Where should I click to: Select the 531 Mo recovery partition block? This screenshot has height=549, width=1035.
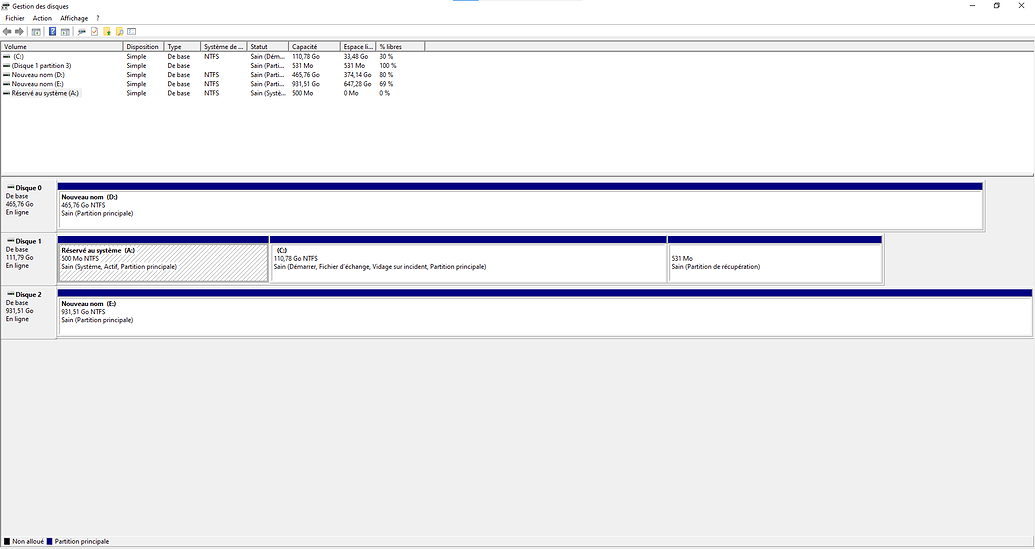pos(775,263)
